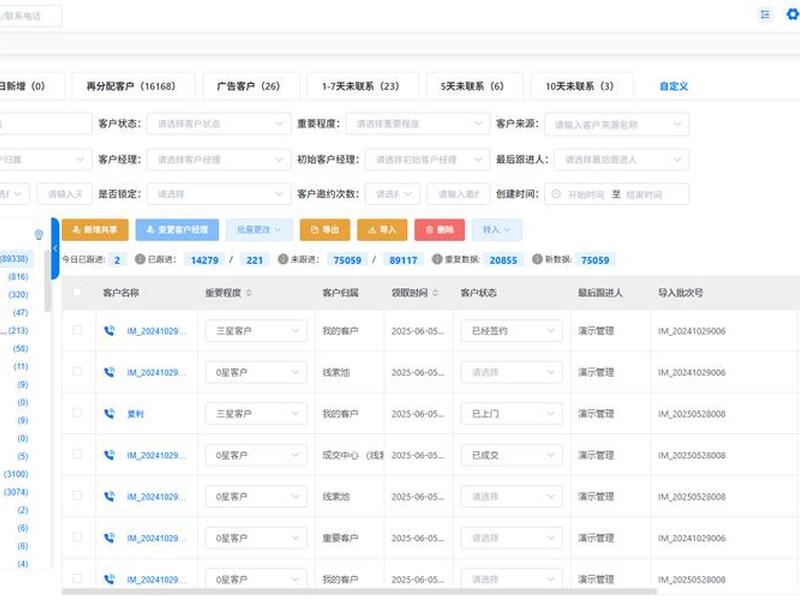This screenshot has height=600, width=800.
Task: Open the 客户来源 filter dropdown
Action: coord(617,124)
